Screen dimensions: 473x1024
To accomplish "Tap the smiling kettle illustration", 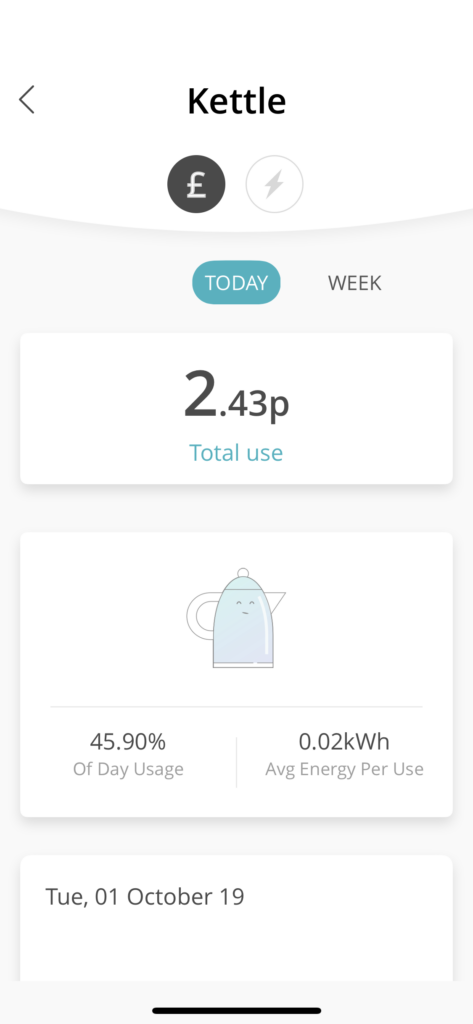I will pos(236,618).
